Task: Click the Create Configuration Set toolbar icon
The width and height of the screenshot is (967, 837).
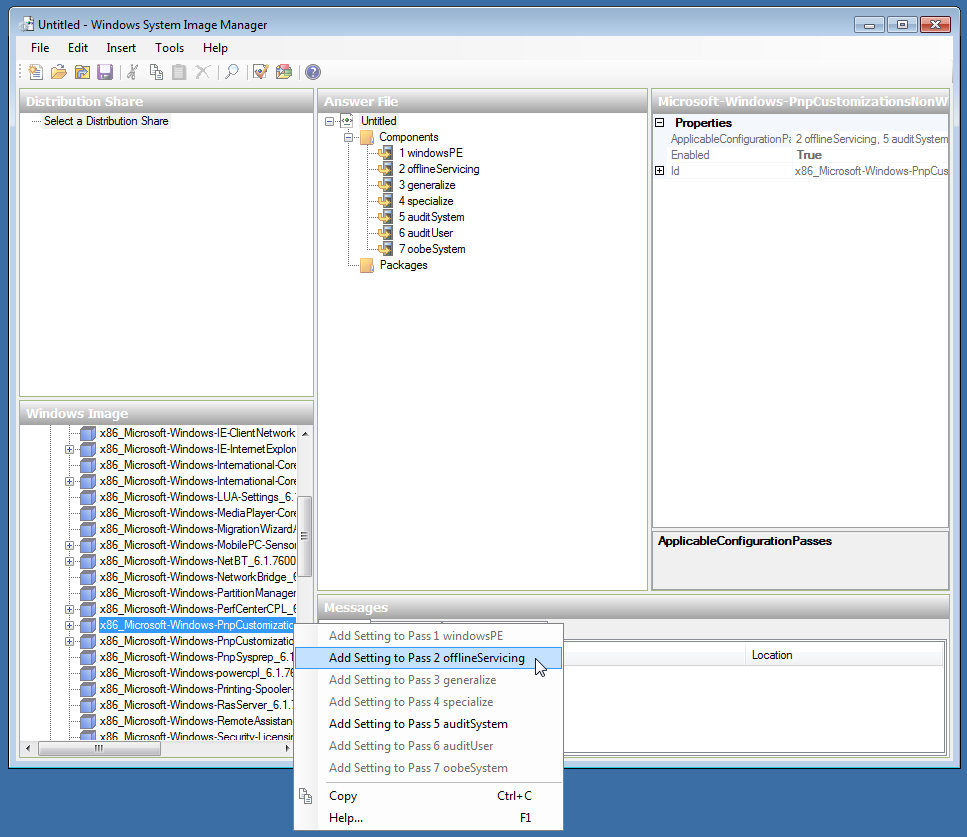Action: (284, 72)
